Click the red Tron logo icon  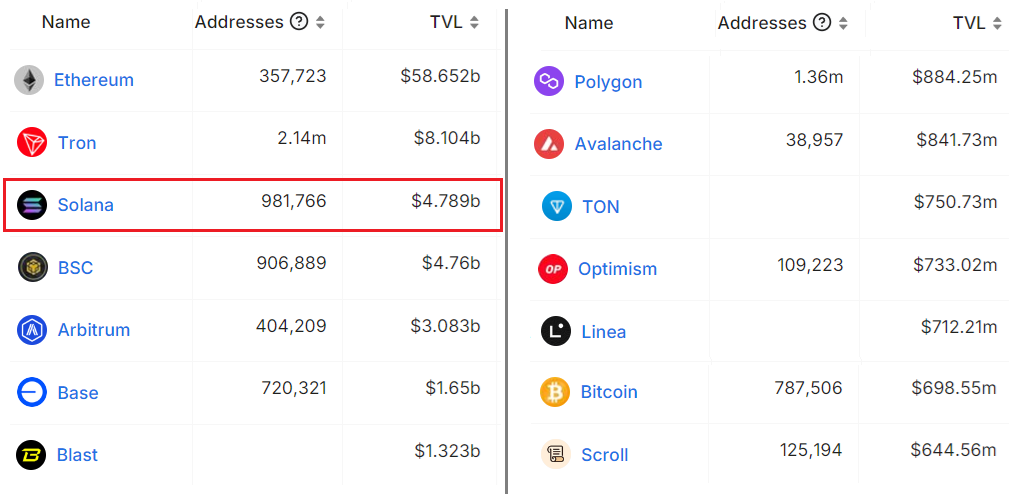coord(32,142)
